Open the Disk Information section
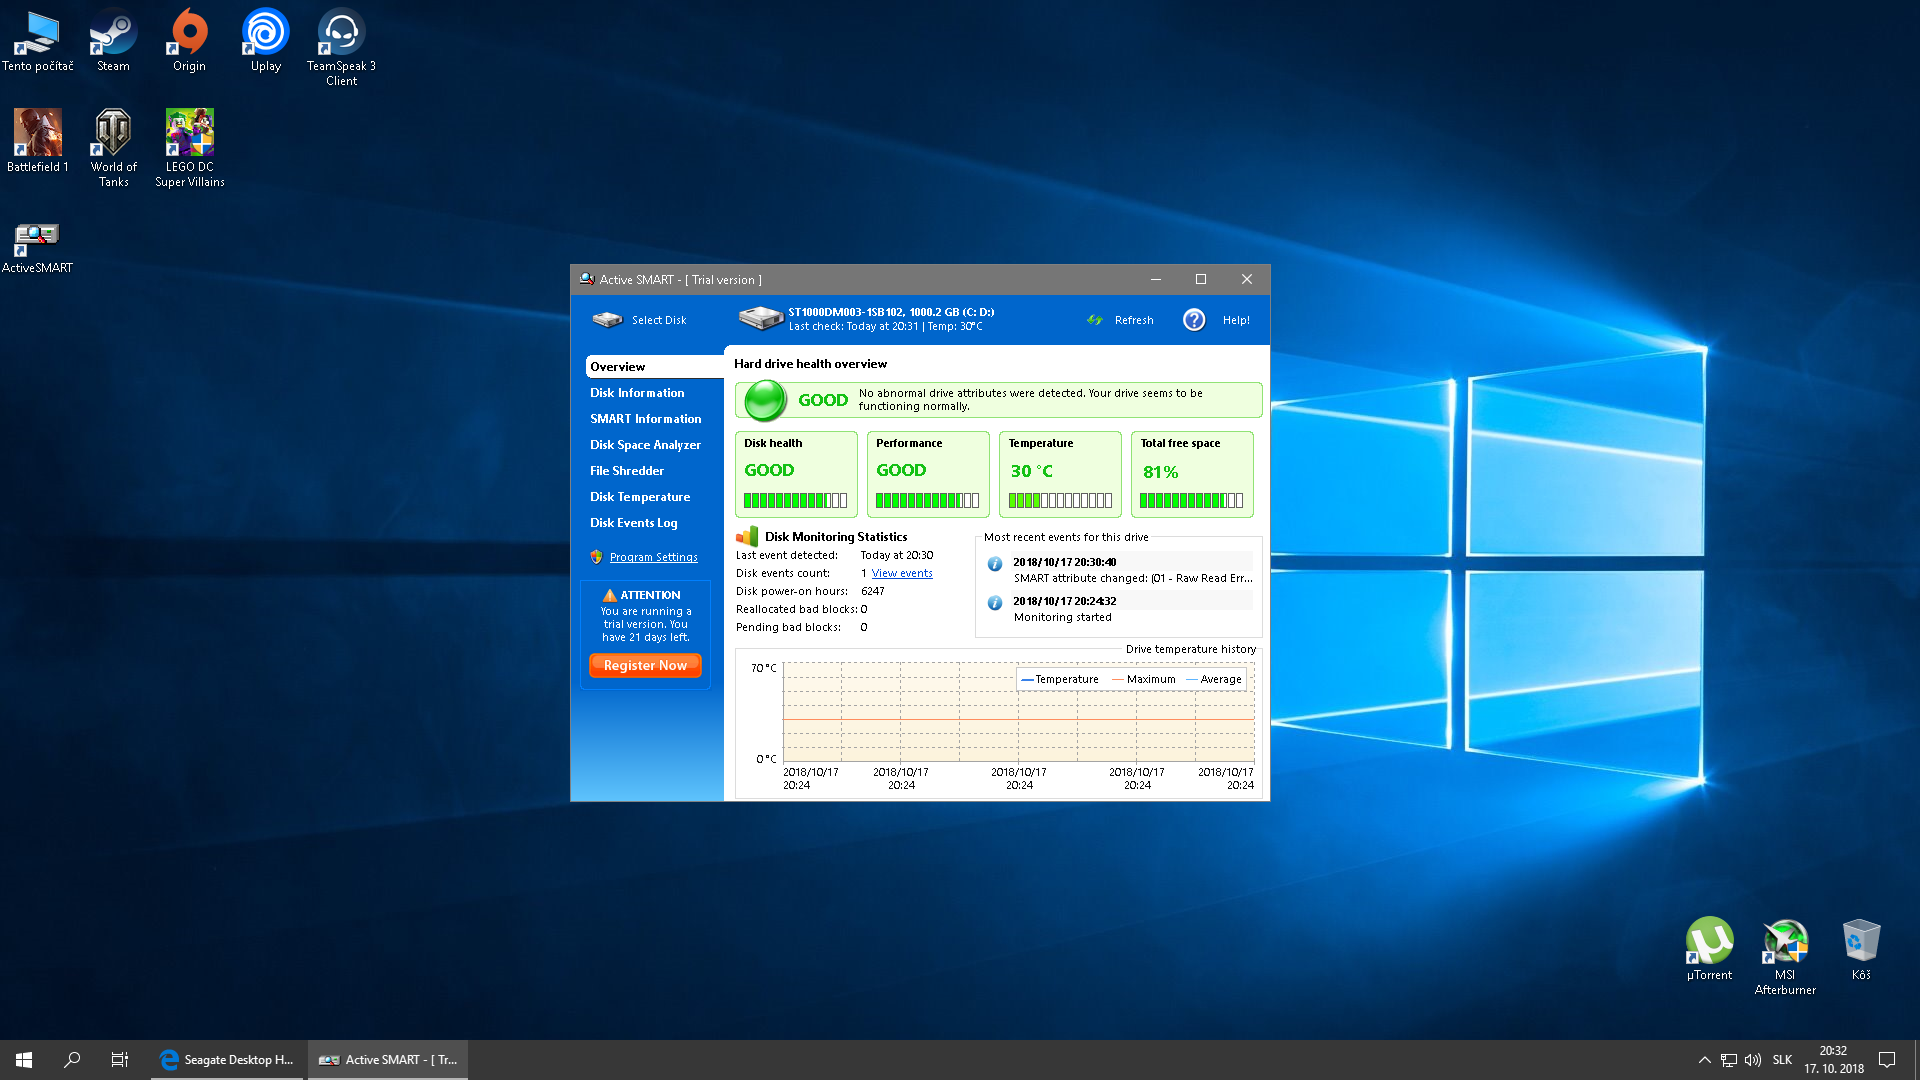Screen dimensions: 1920x1080 pyautogui.click(x=637, y=393)
